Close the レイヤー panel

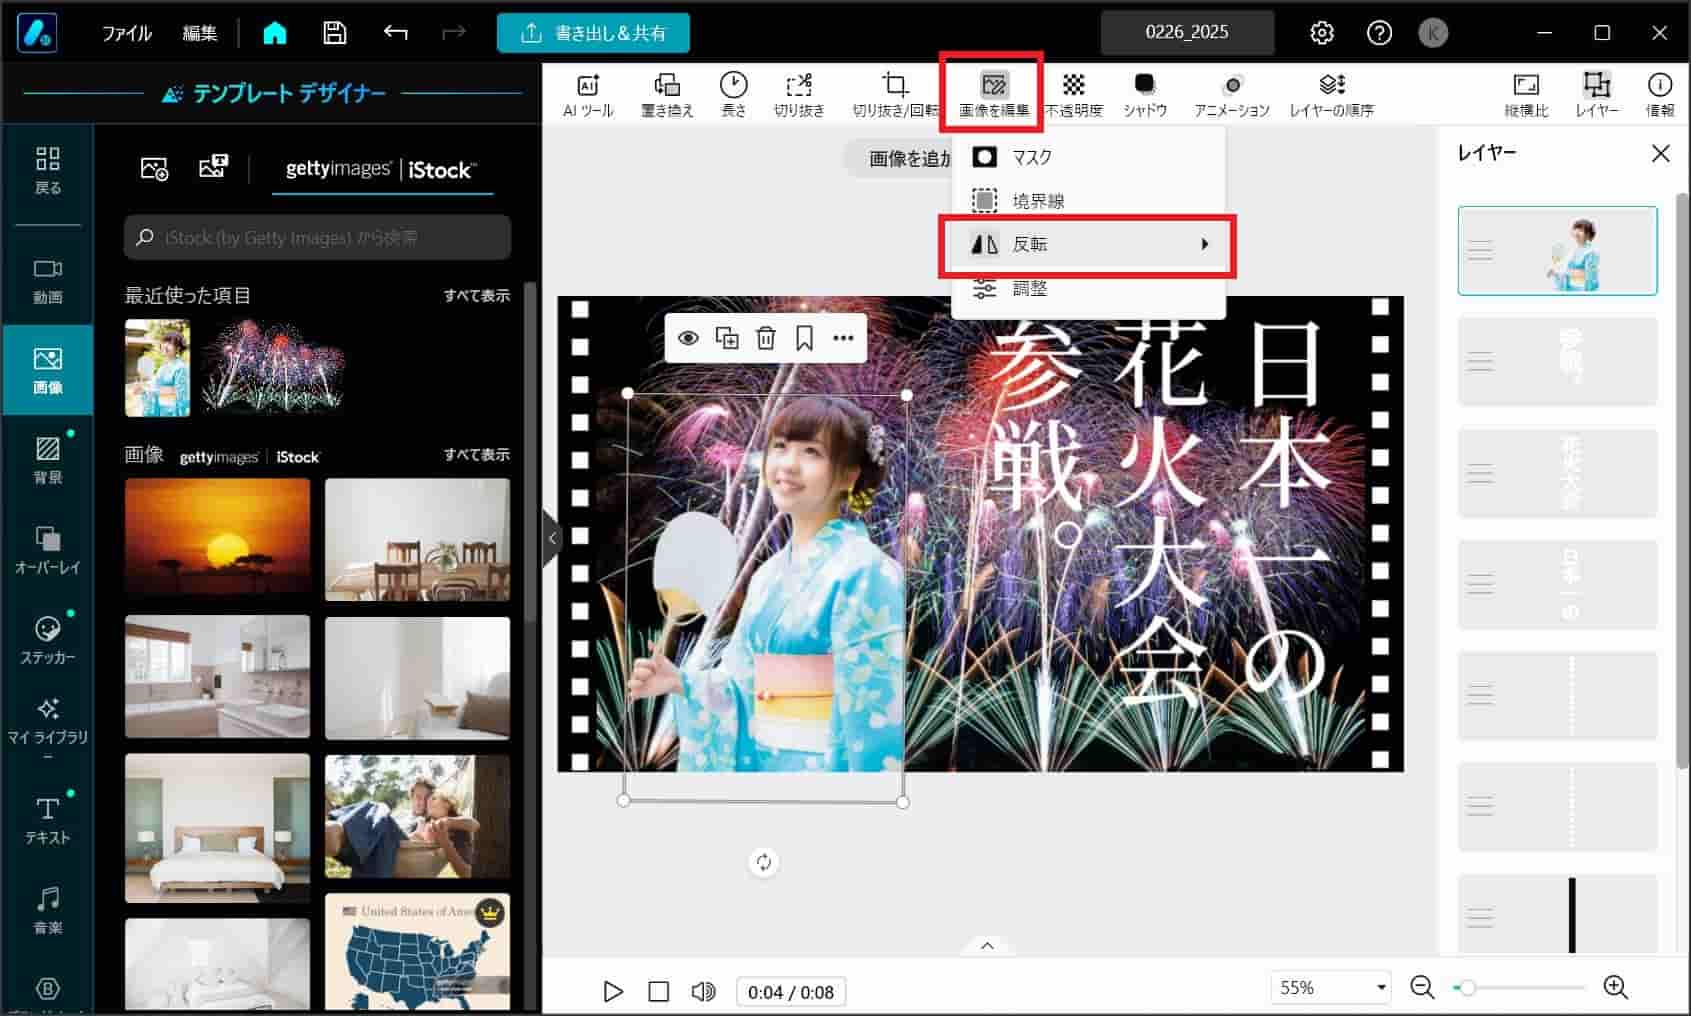pos(1660,153)
